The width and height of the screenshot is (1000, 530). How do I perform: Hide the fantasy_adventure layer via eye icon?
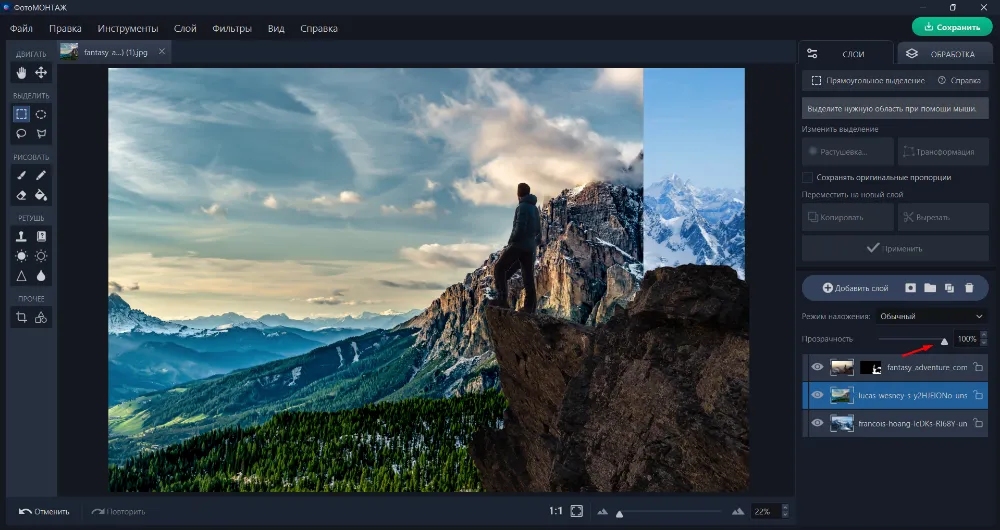tap(817, 368)
